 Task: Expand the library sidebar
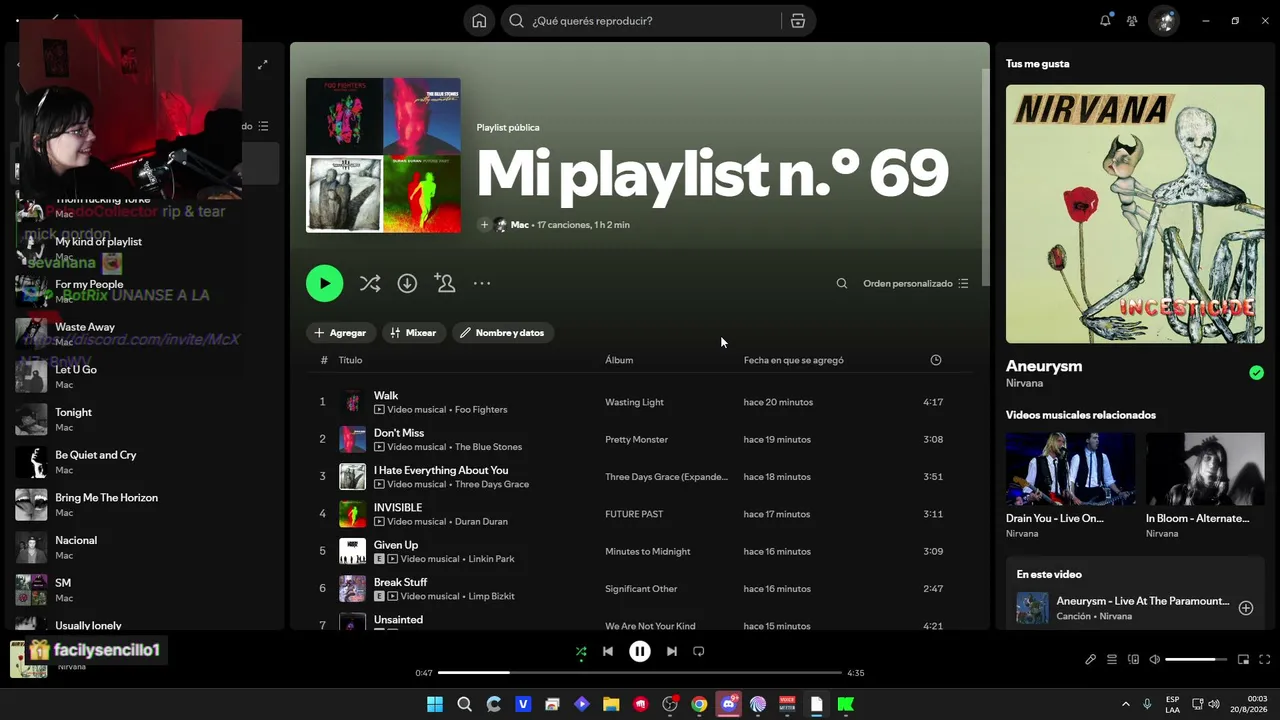click(x=263, y=65)
